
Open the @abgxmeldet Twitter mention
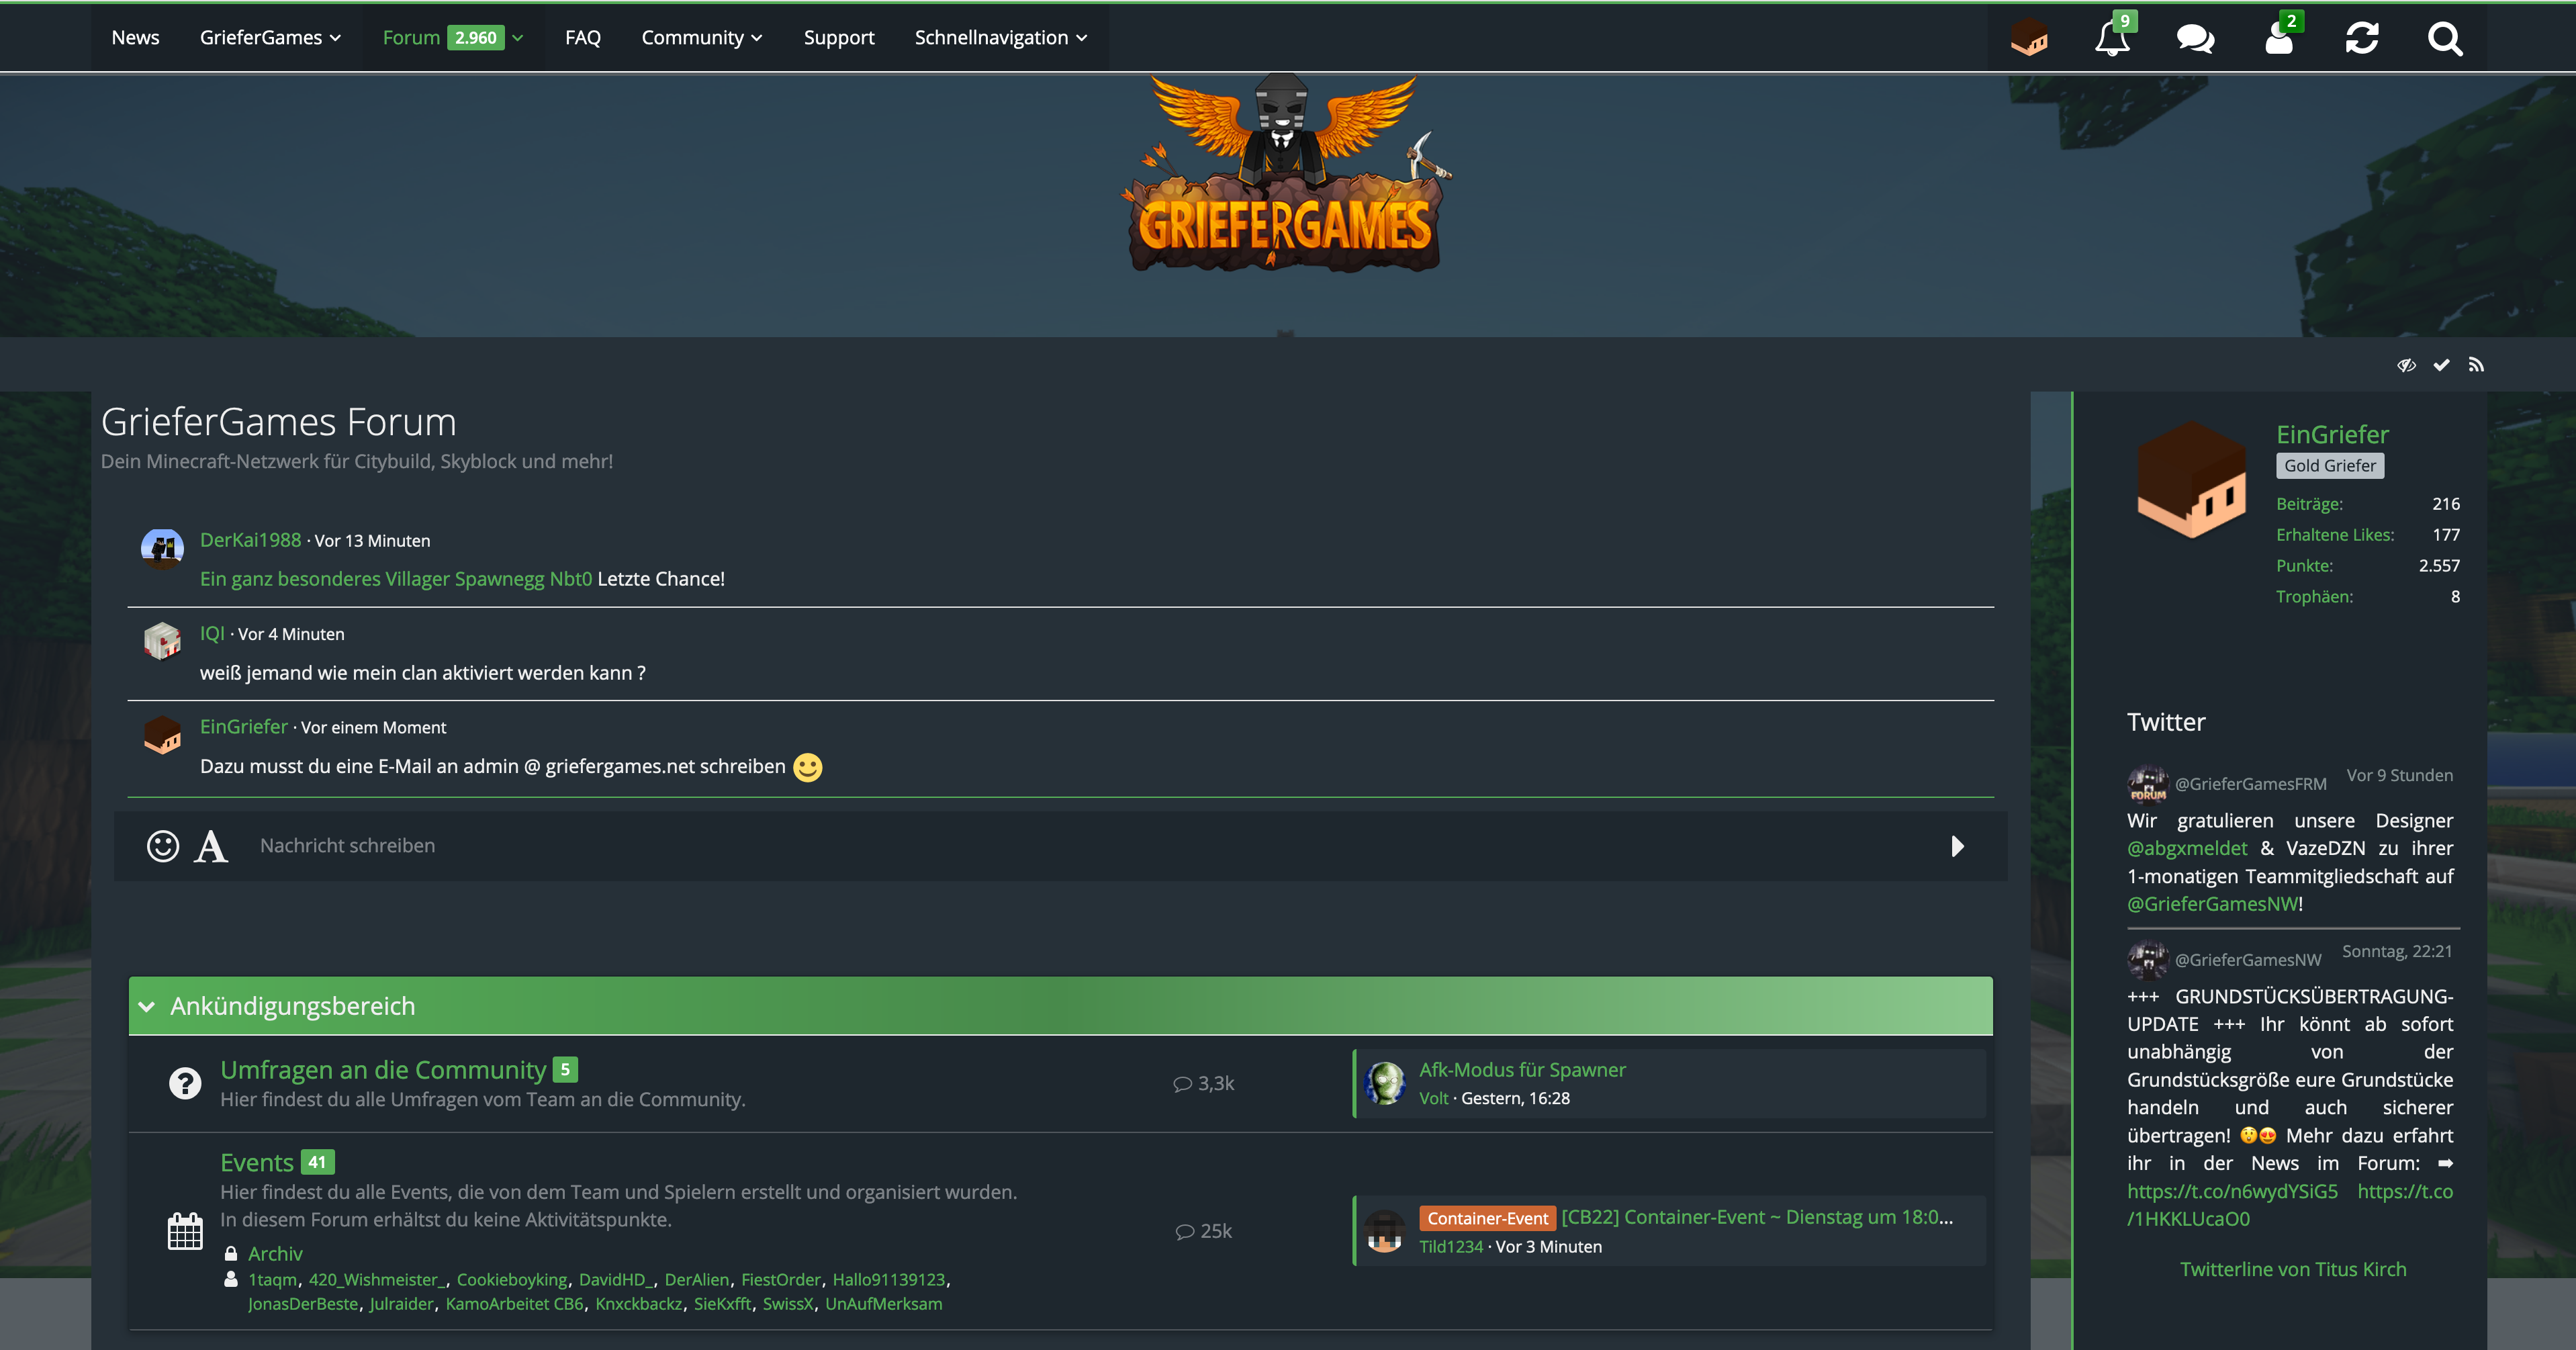[x=2187, y=848]
